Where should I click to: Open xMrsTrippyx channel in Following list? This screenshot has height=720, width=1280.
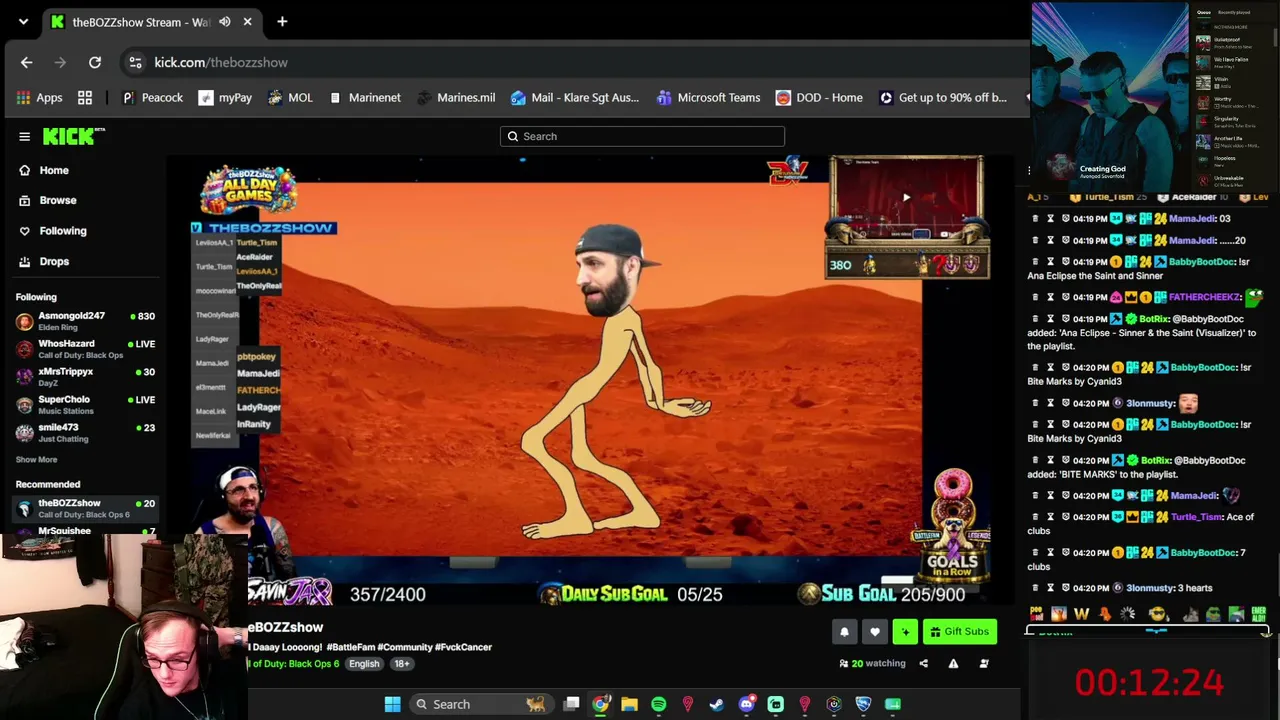pos(85,377)
